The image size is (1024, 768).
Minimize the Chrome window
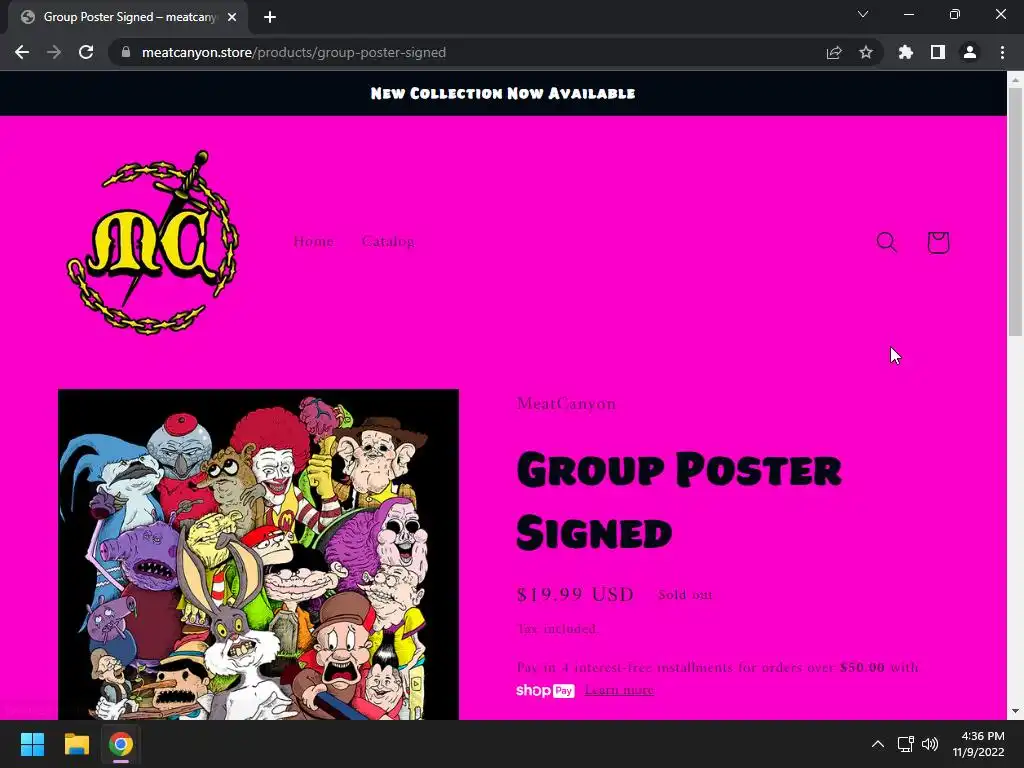908,14
